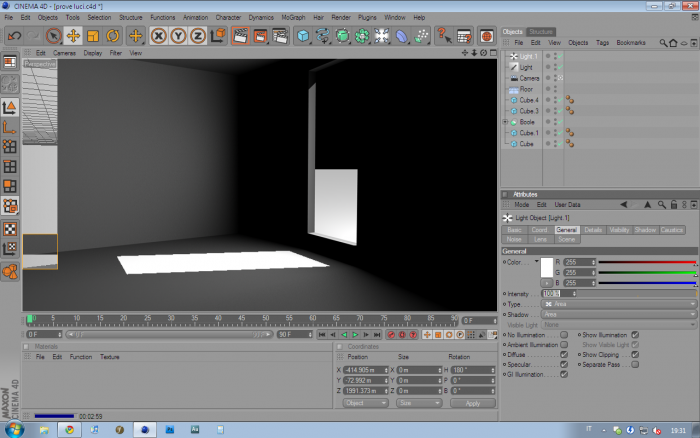This screenshot has width=700, height=438.
Task: Toggle the Specular checkbox
Action: [564, 364]
